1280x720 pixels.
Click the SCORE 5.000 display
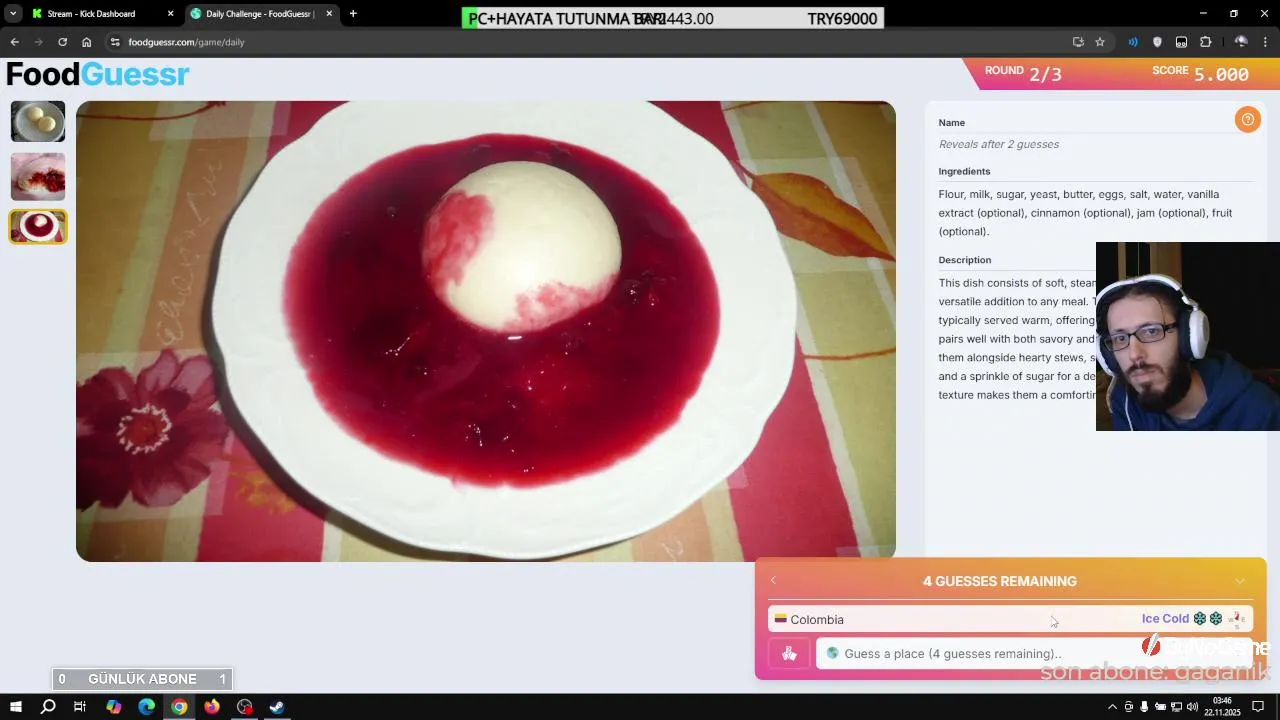tap(1200, 73)
